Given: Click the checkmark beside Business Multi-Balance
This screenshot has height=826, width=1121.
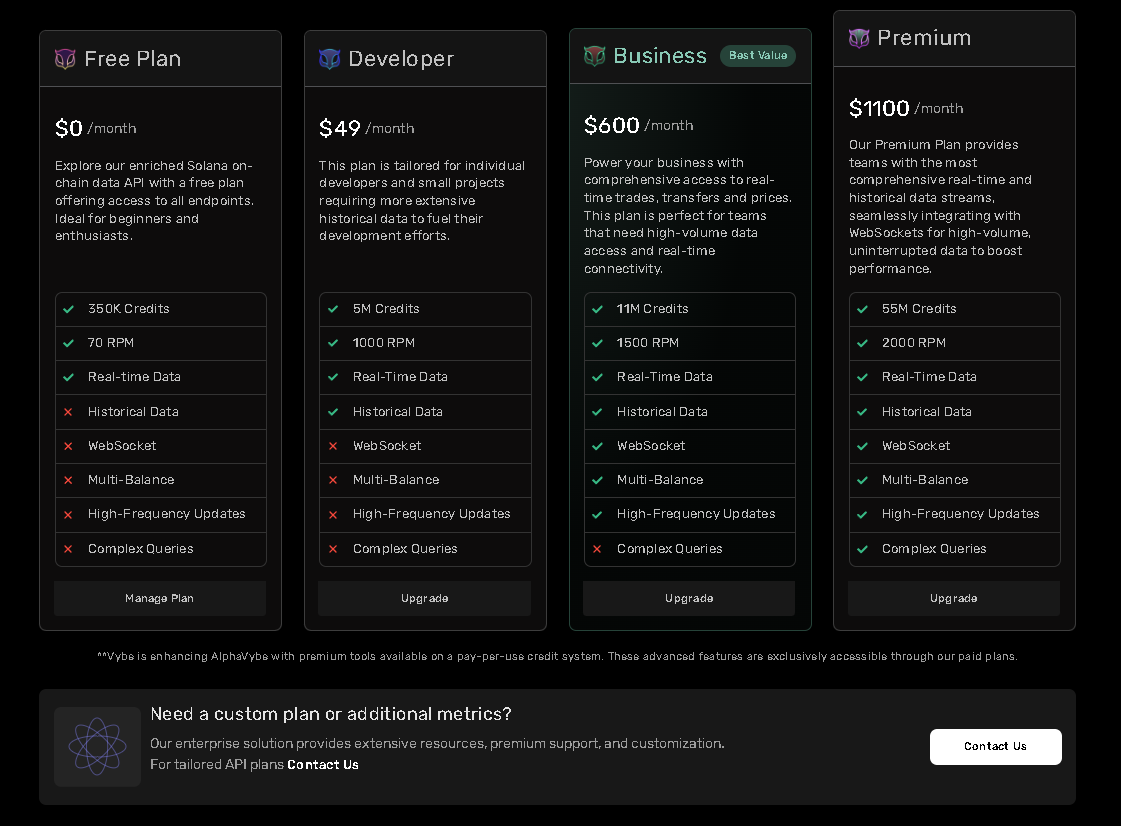Looking at the screenshot, I should [x=598, y=481].
